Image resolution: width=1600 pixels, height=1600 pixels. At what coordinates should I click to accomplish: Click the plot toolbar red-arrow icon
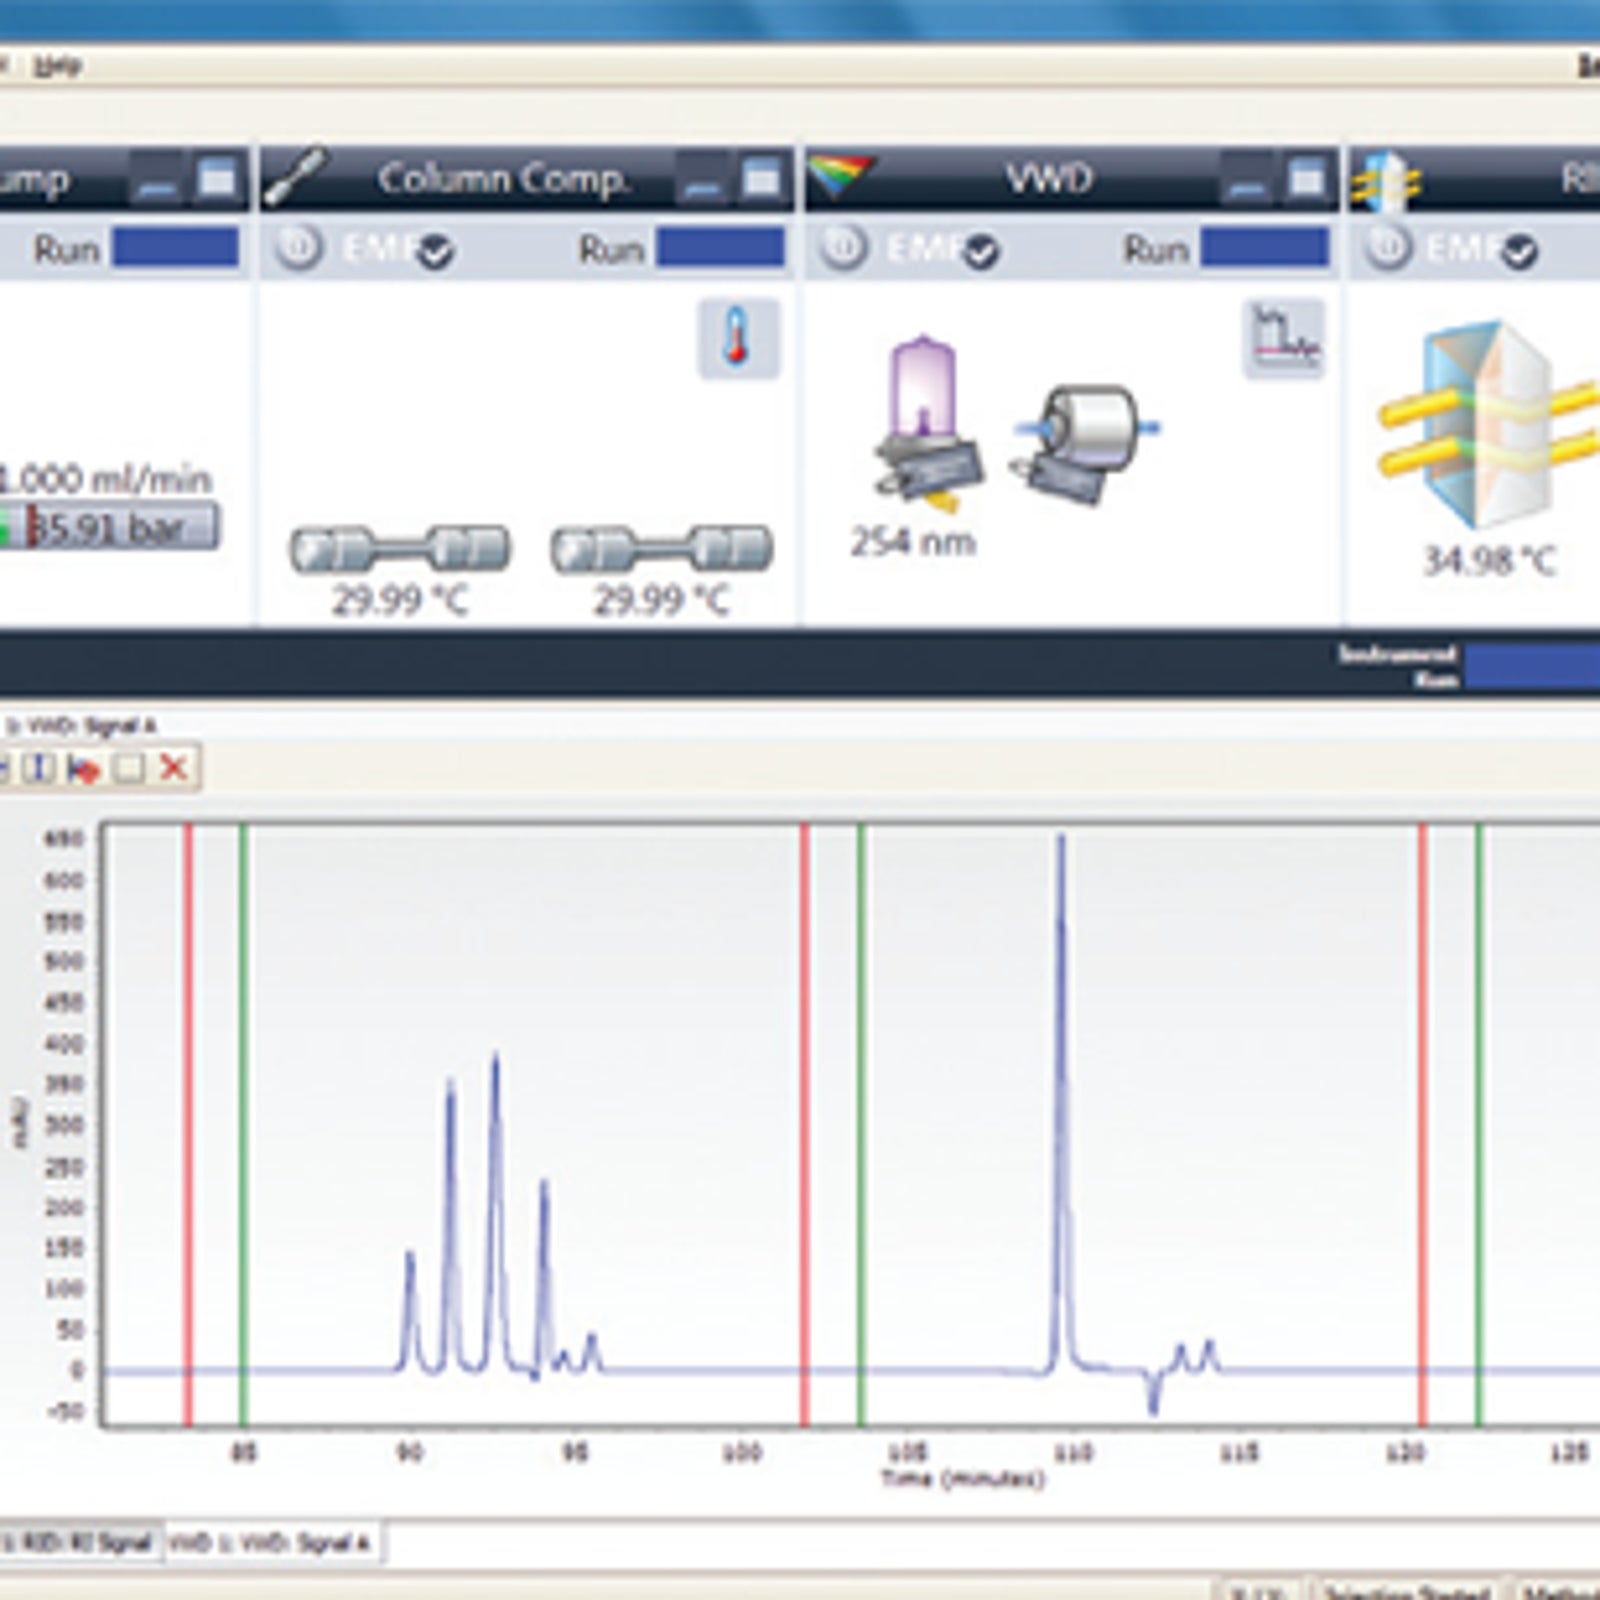point(84,768)
